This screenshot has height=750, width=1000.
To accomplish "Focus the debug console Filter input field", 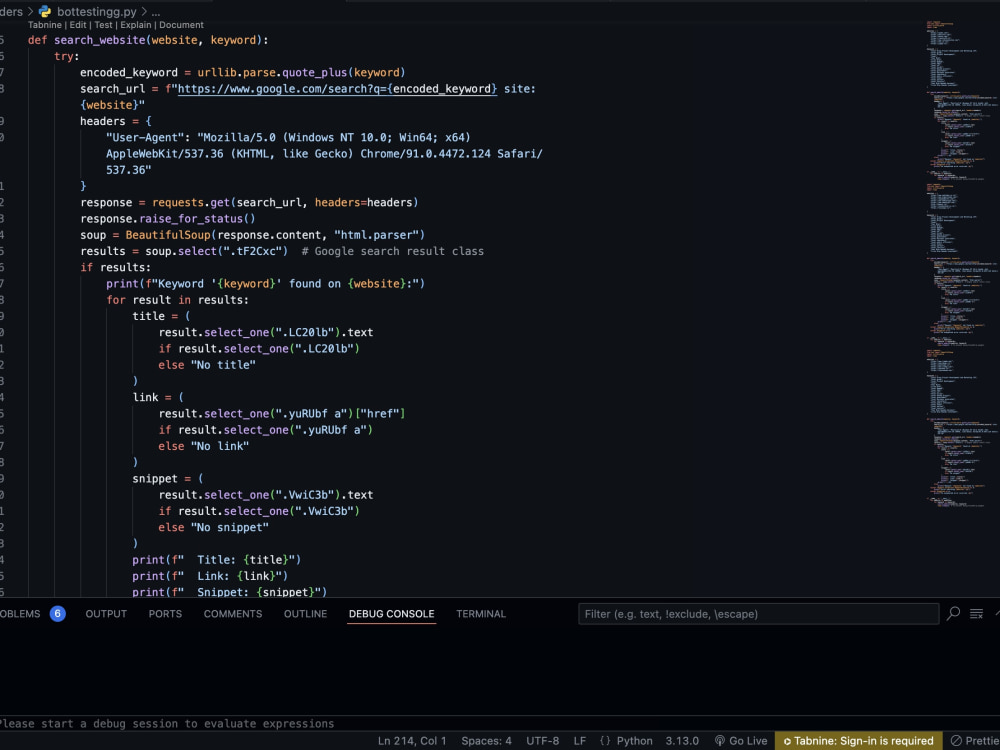I will click(758, 614).
